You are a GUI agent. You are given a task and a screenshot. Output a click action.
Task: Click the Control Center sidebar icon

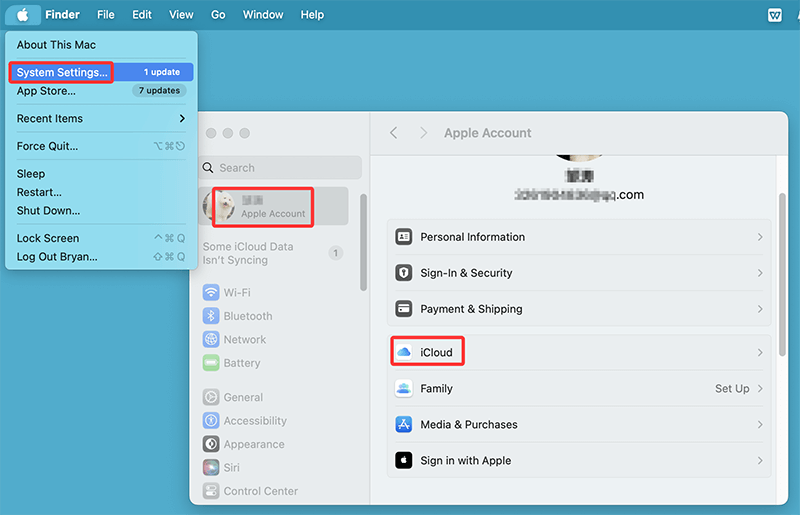[211, 491]
